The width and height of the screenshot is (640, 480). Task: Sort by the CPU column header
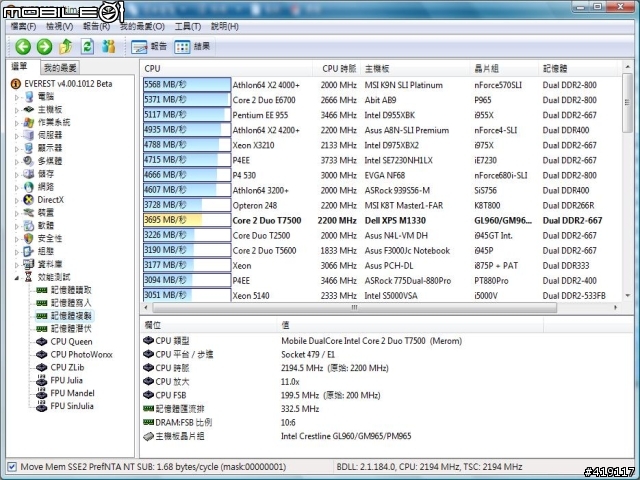(x=227, y=69)
